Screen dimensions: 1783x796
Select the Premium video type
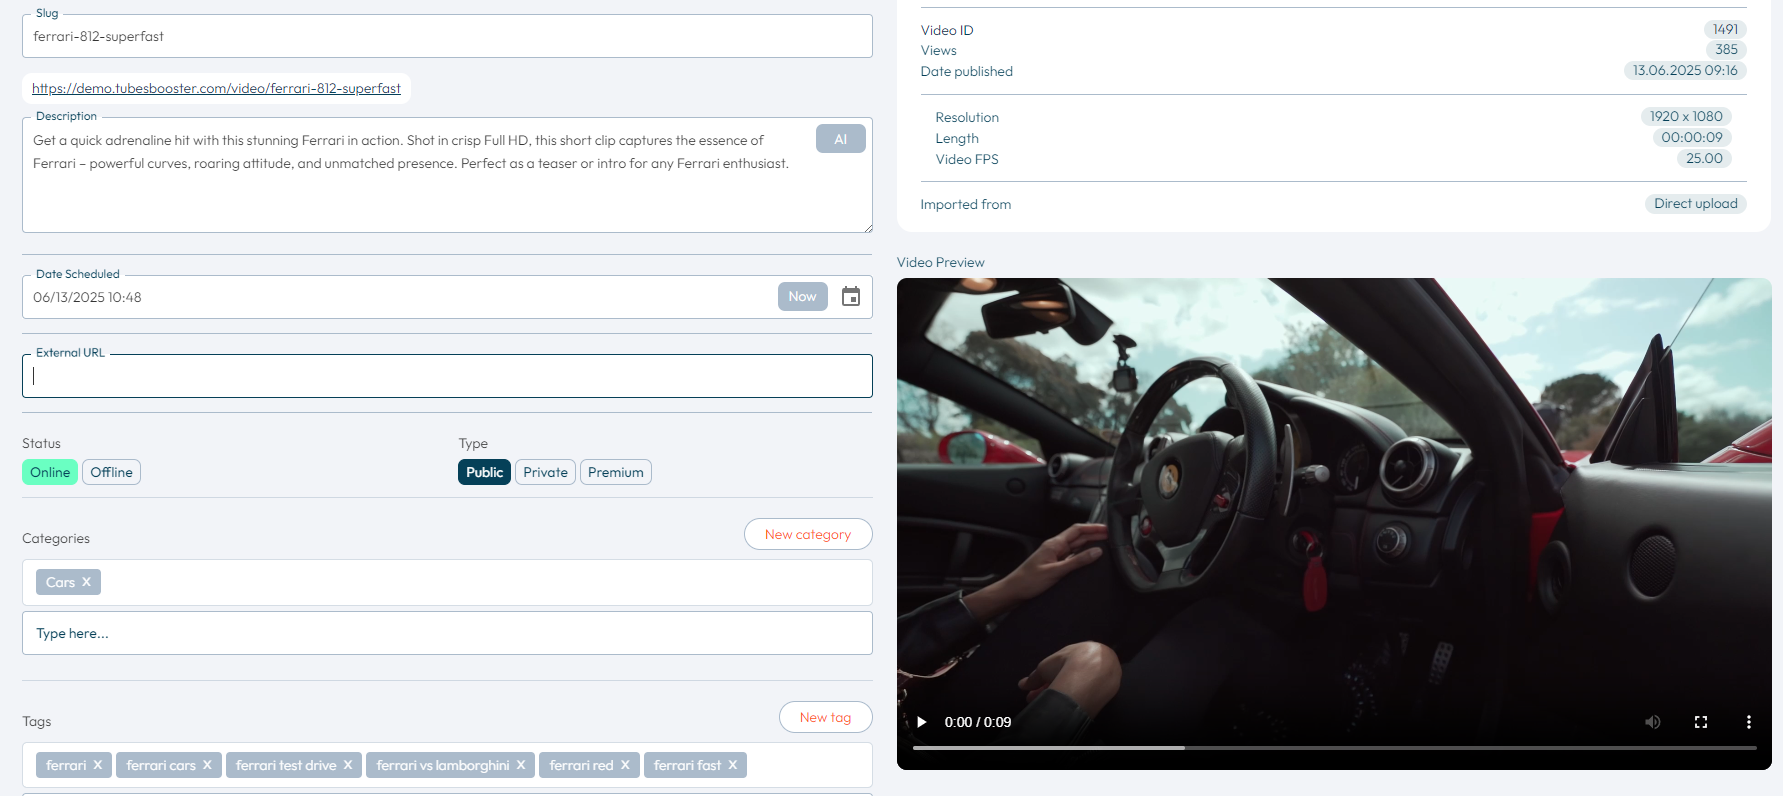coord(616,472)
